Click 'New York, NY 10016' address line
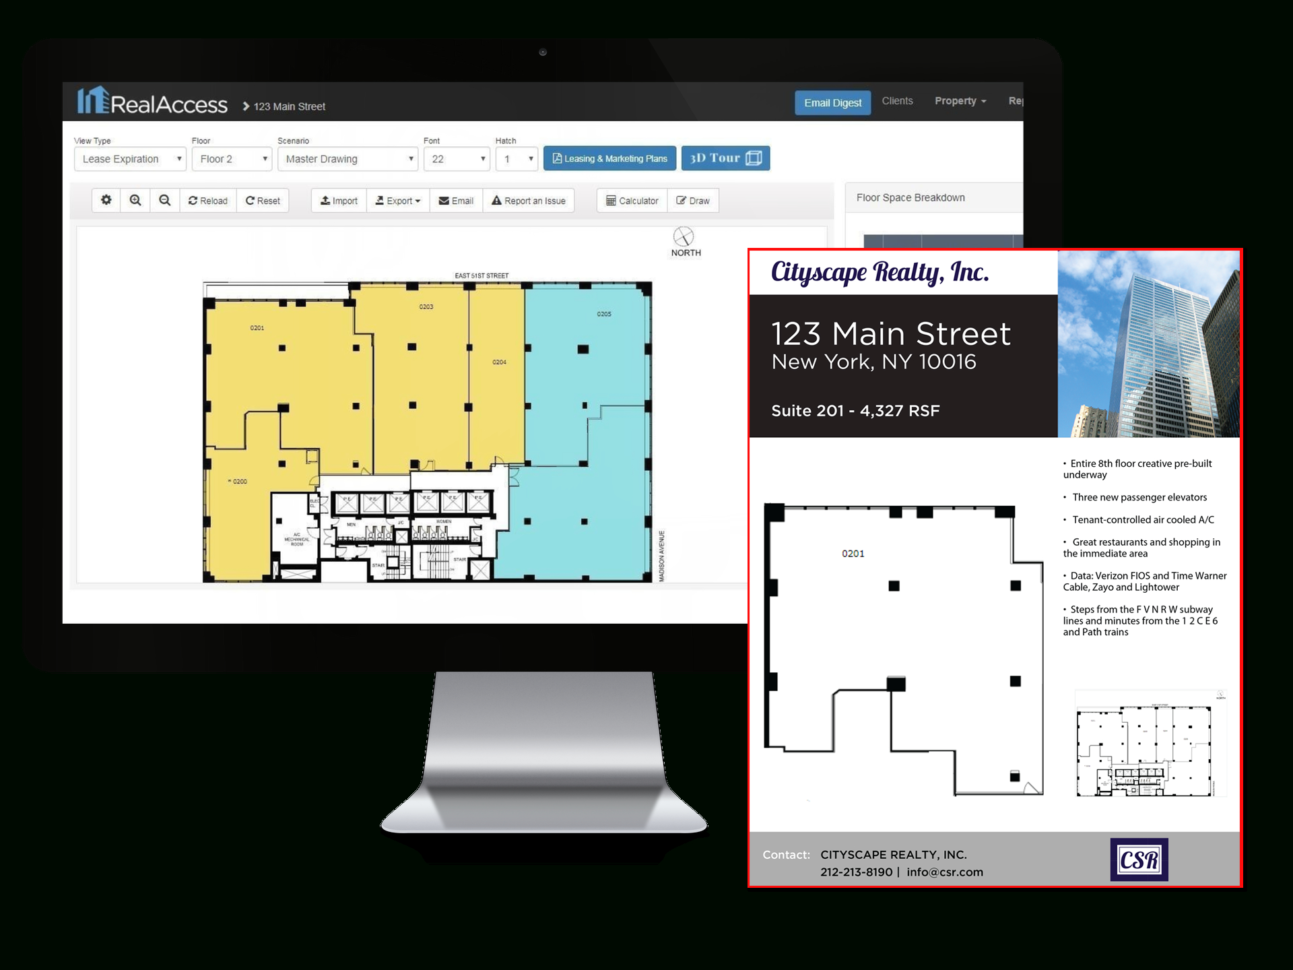This screenshot has width=1293, height=970. 873,362
